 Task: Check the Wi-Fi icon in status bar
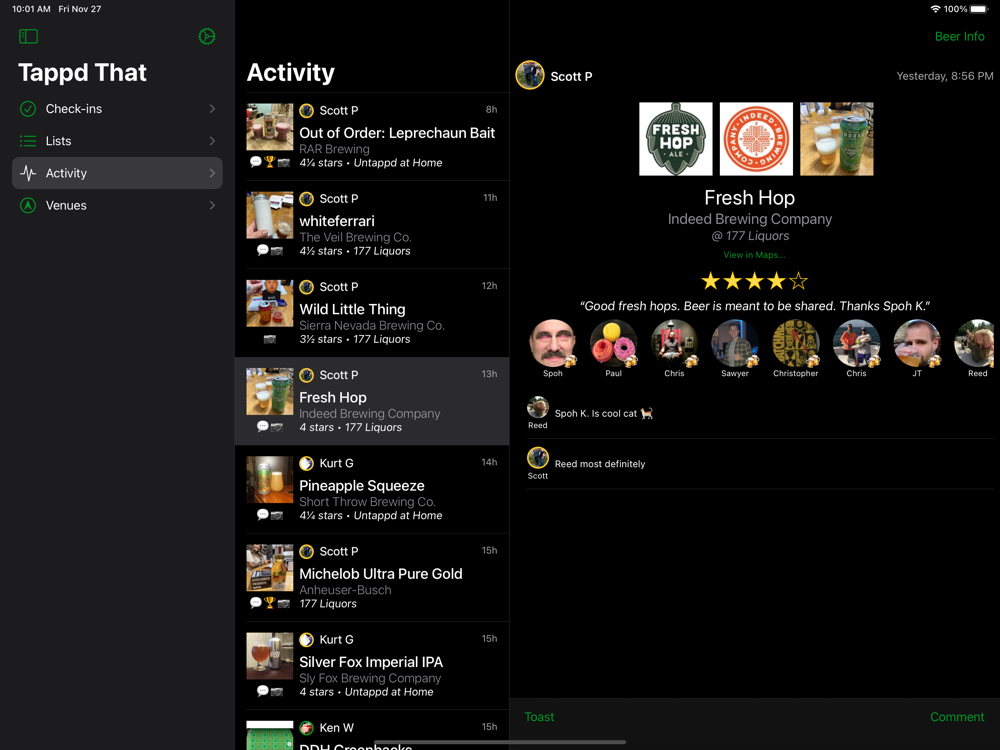click(x=935, y=9)
